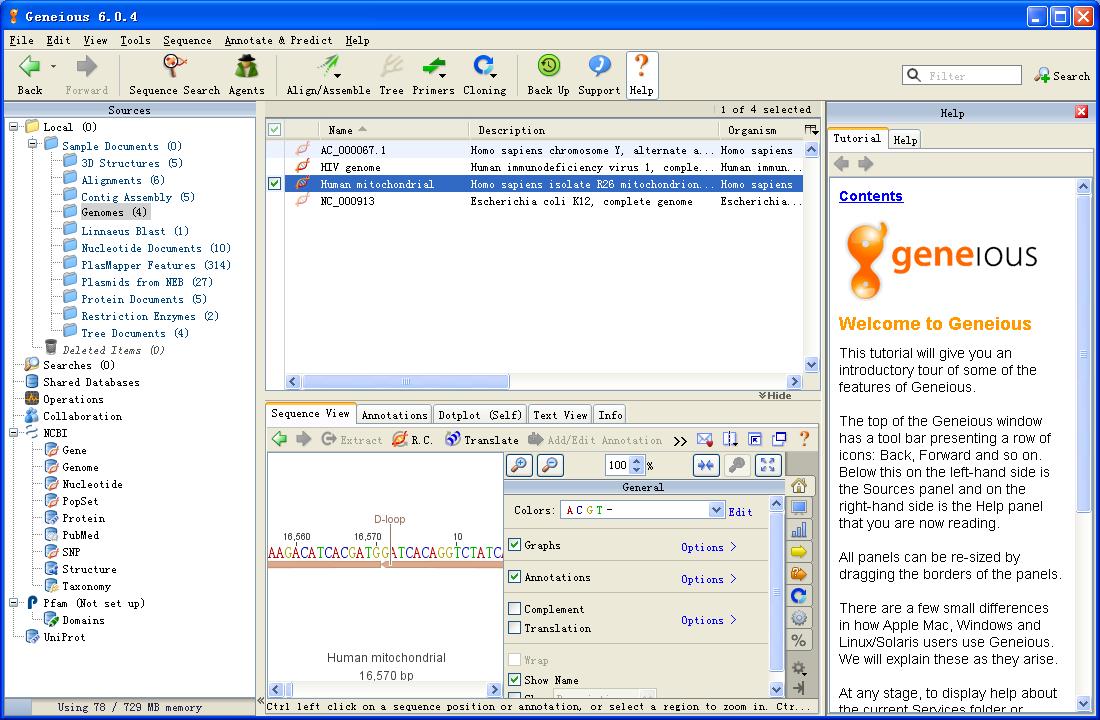Click Hide above the sequence viewer
Image resolution: width=1100 pixels, height=720 pixels.
(775, 396)
